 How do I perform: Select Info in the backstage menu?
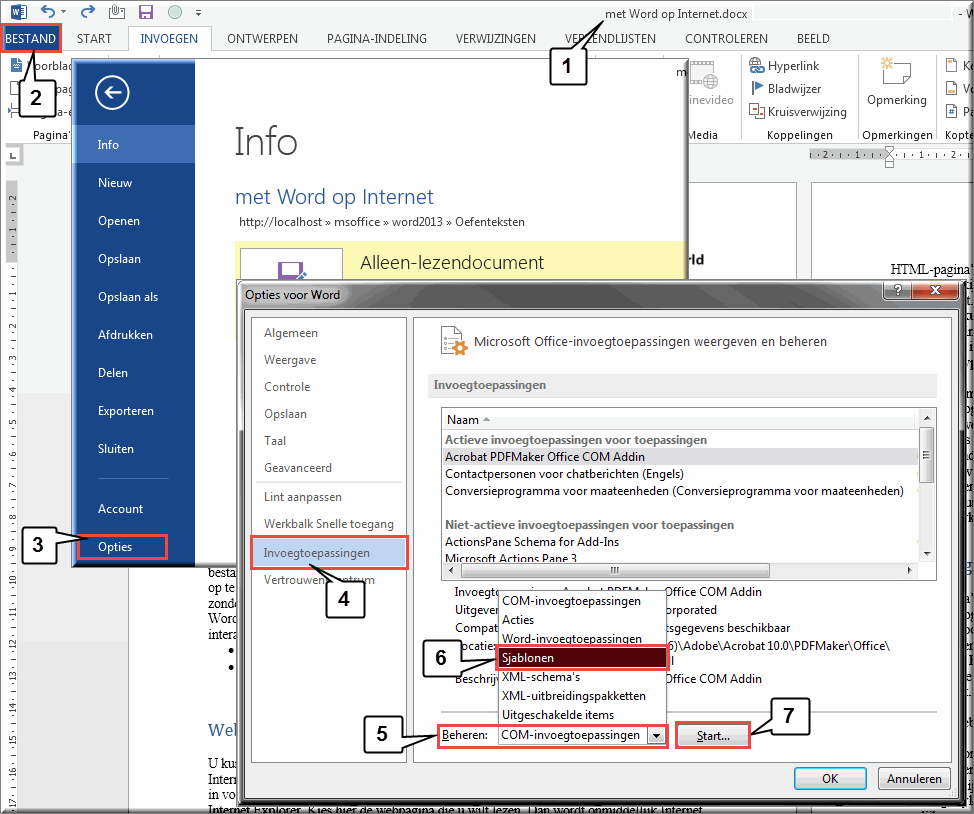click(x=134, y=145)
